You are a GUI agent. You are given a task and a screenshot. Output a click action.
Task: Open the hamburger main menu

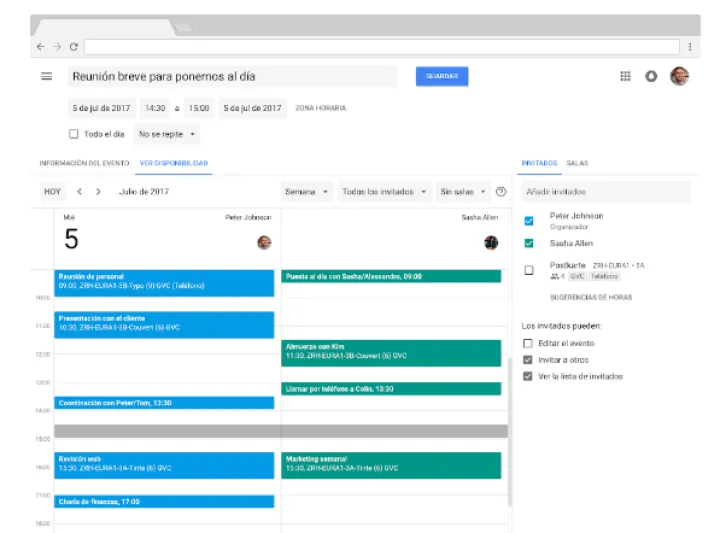[46, 76]
